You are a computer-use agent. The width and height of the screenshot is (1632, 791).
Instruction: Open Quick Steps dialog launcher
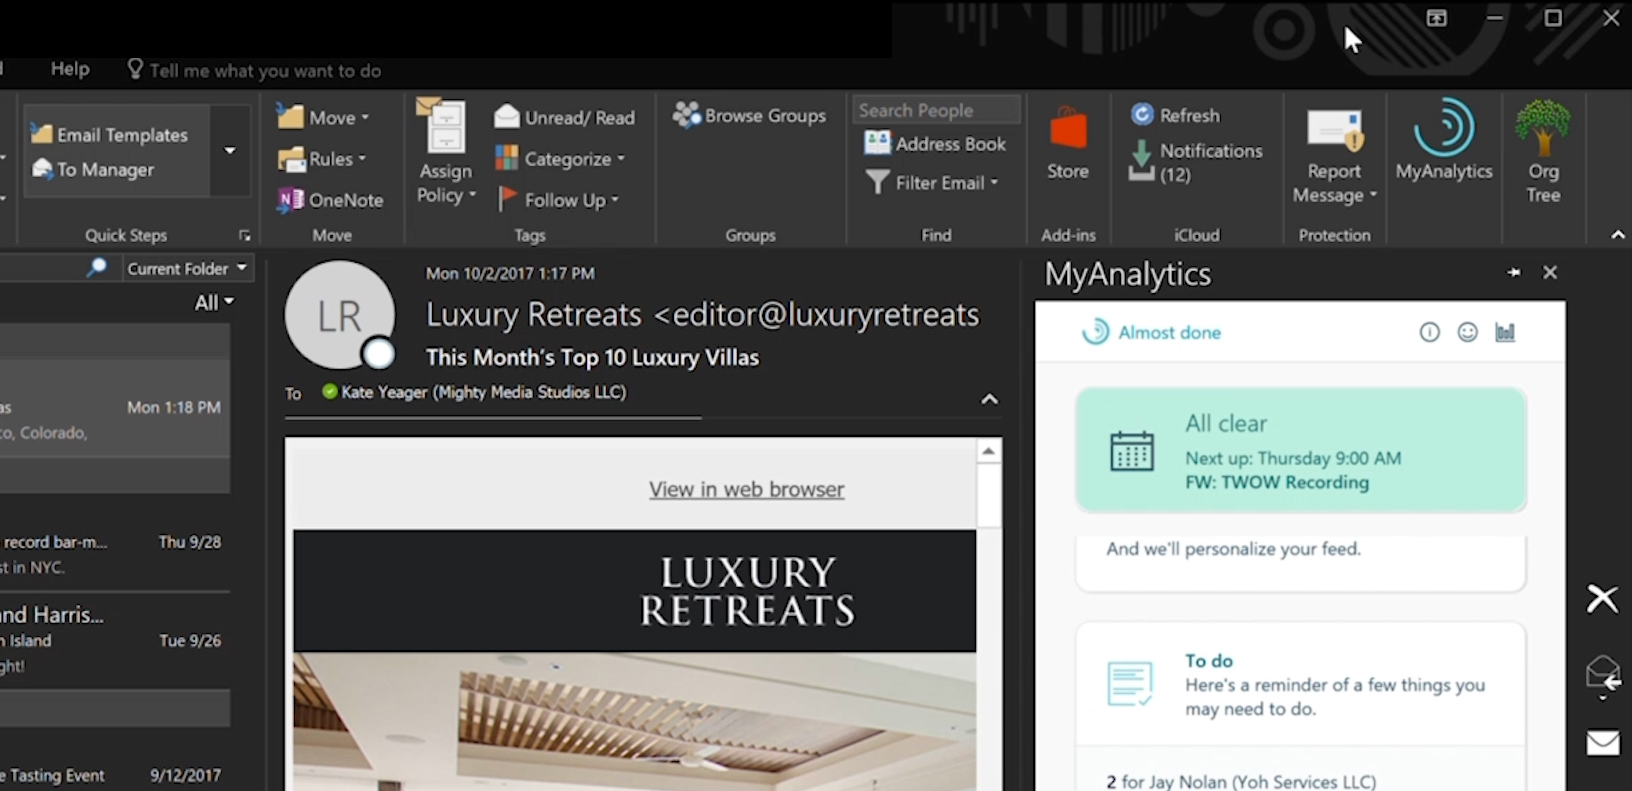[x=244, y=236]
